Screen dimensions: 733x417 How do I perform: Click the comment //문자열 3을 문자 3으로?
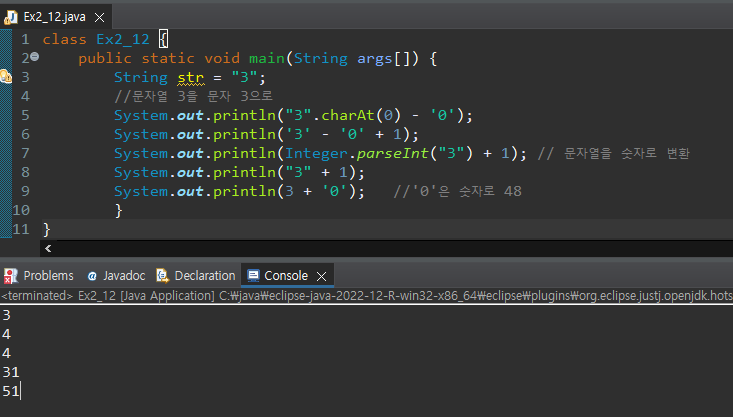tap(194, 96)
